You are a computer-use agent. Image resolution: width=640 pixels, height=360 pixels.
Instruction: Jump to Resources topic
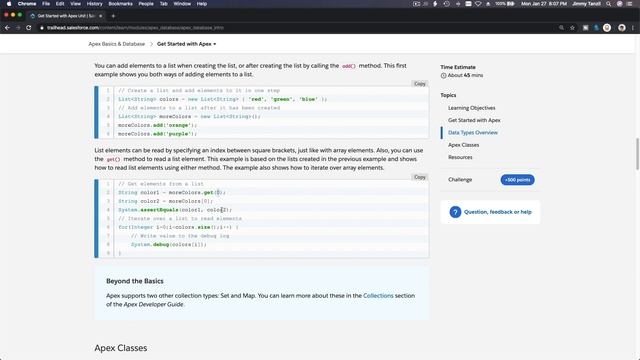460,157
